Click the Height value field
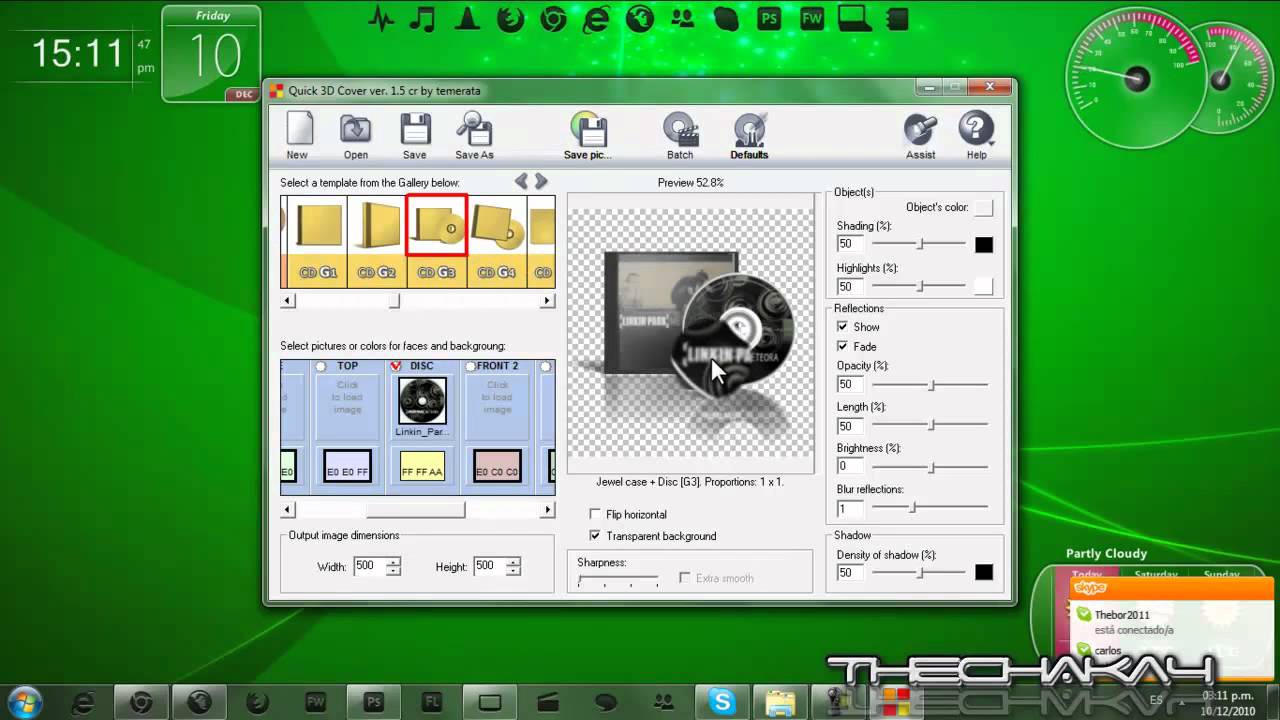This screenshot has width=1280, height=720. tap(488, 566)
